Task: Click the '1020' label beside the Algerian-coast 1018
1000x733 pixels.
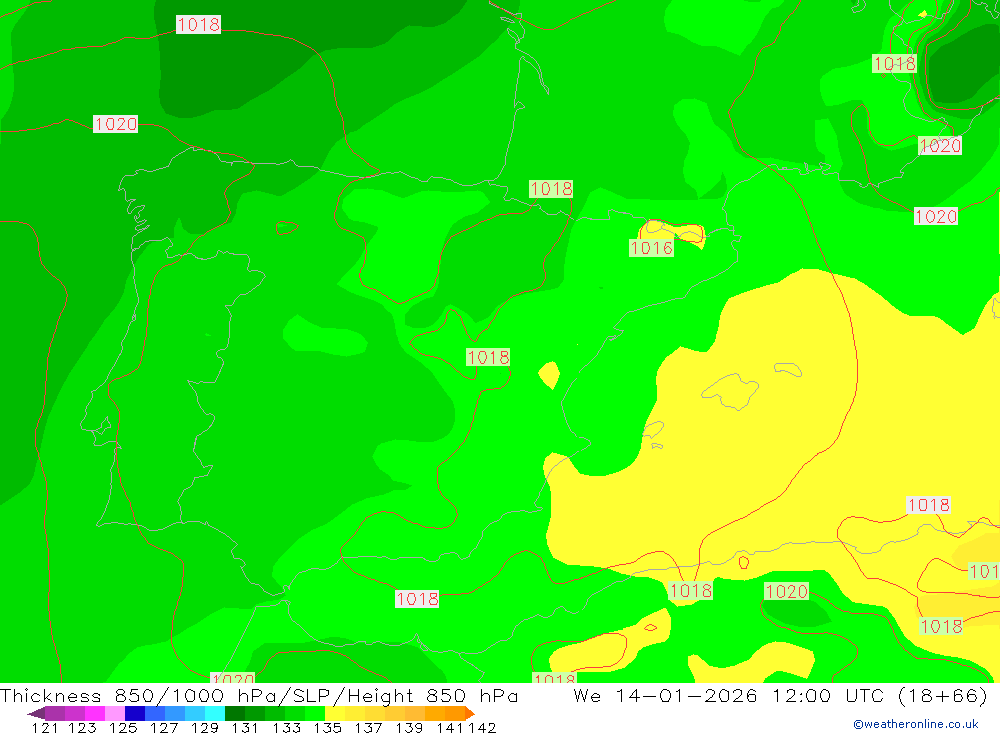Action: coord(786,591)
